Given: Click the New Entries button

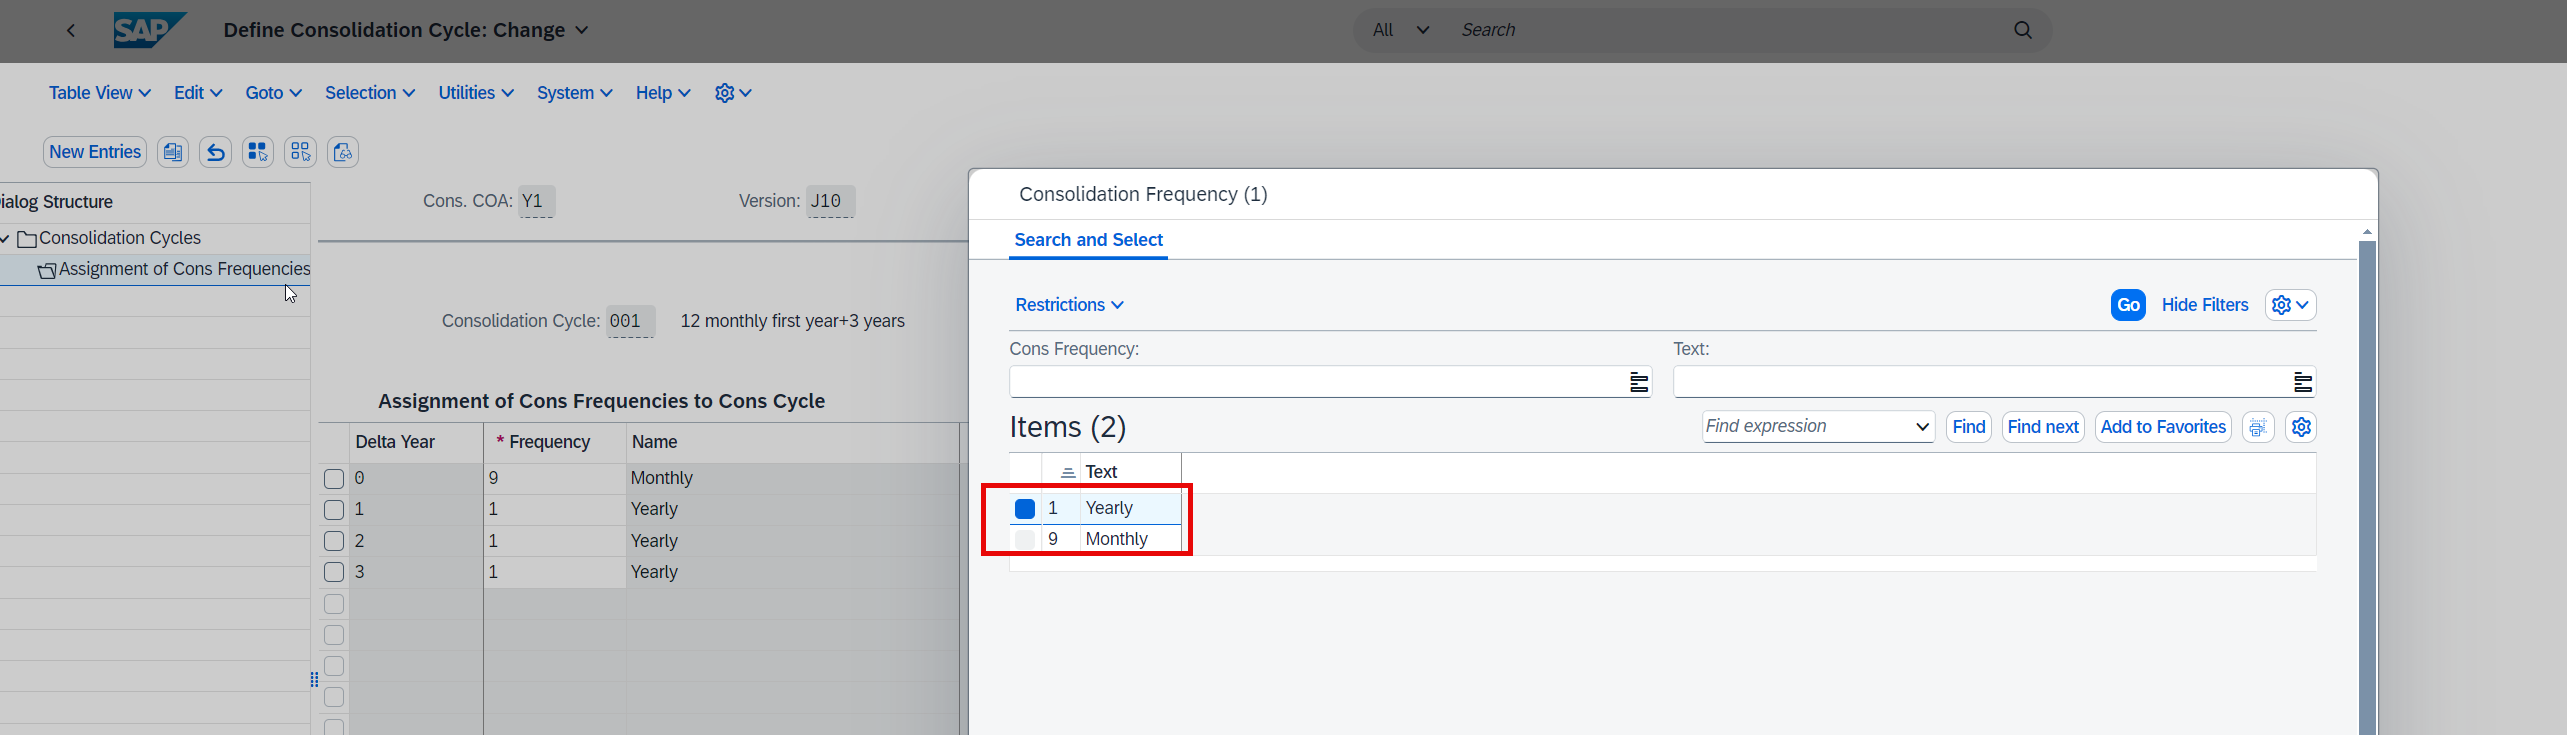Looking at the screenshot, I should (x=95, y=152).
